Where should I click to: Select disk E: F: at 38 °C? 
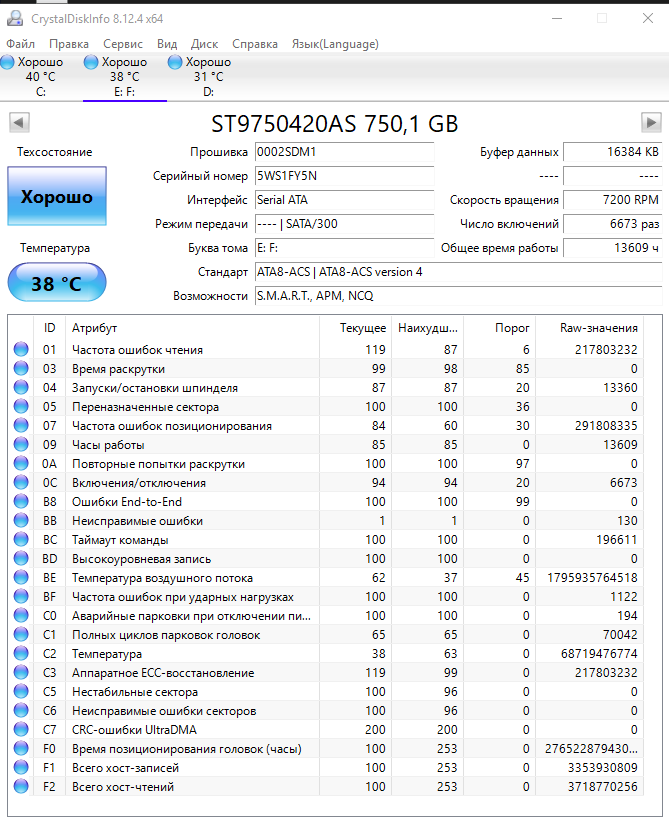(125, 77)
